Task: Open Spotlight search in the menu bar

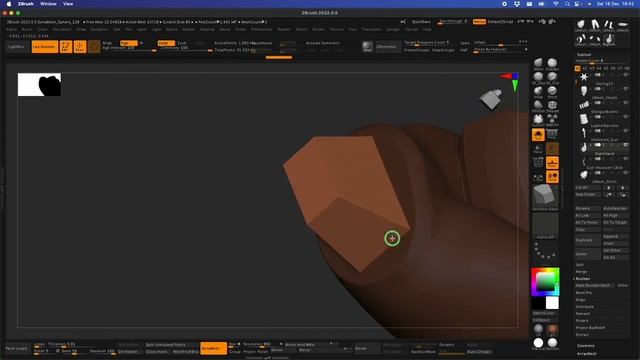Action: pos(567,4)
